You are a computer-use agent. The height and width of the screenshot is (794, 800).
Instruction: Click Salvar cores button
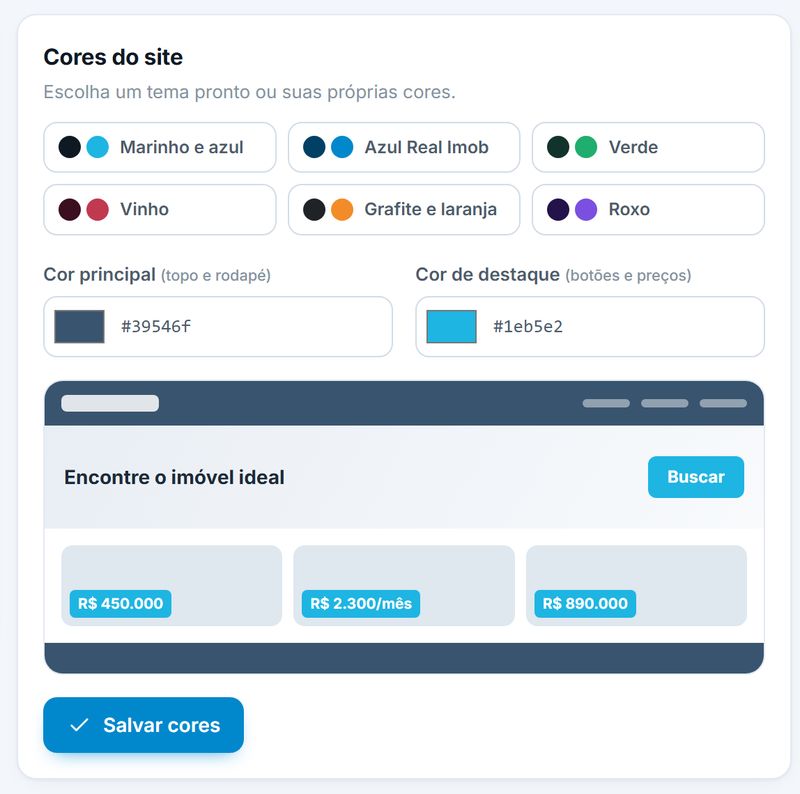143,725
